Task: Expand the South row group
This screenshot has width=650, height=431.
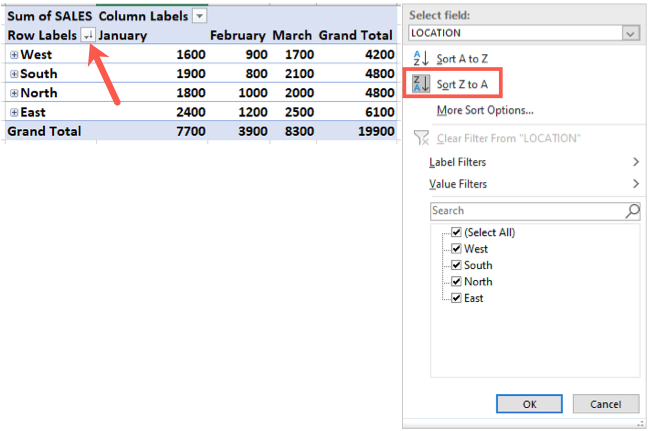Action: [x=14, y=74]
